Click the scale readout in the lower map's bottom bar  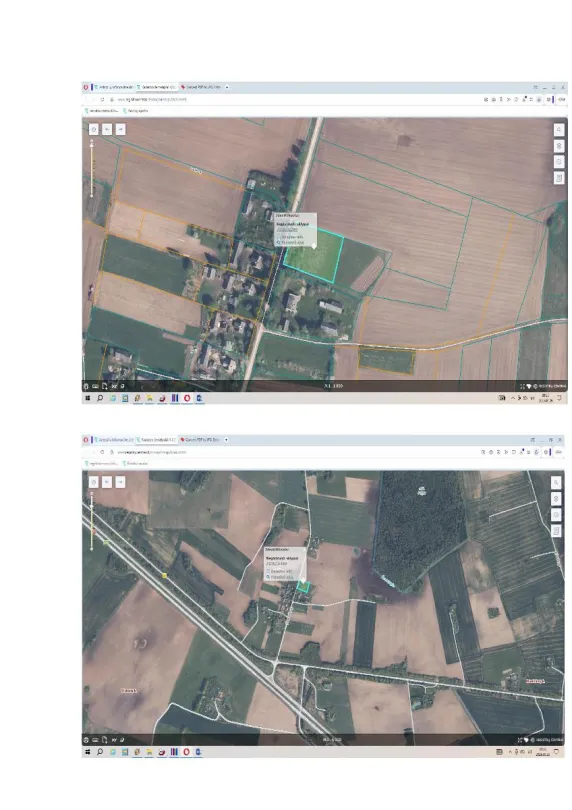tap(332, 740)
